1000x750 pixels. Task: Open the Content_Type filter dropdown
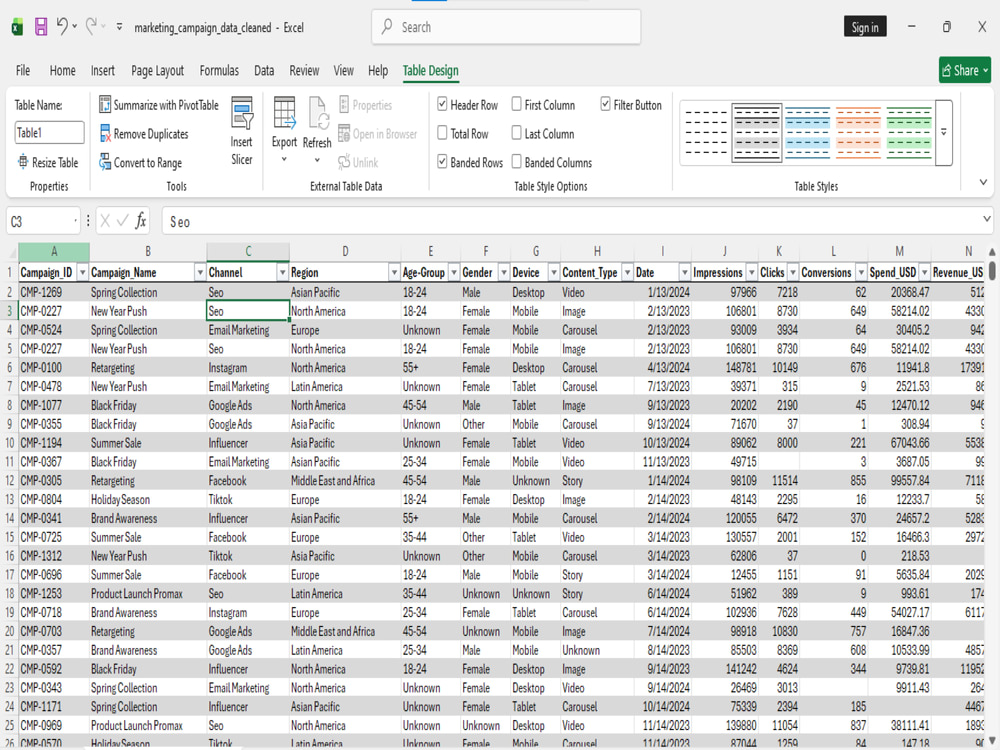(627, 273)
